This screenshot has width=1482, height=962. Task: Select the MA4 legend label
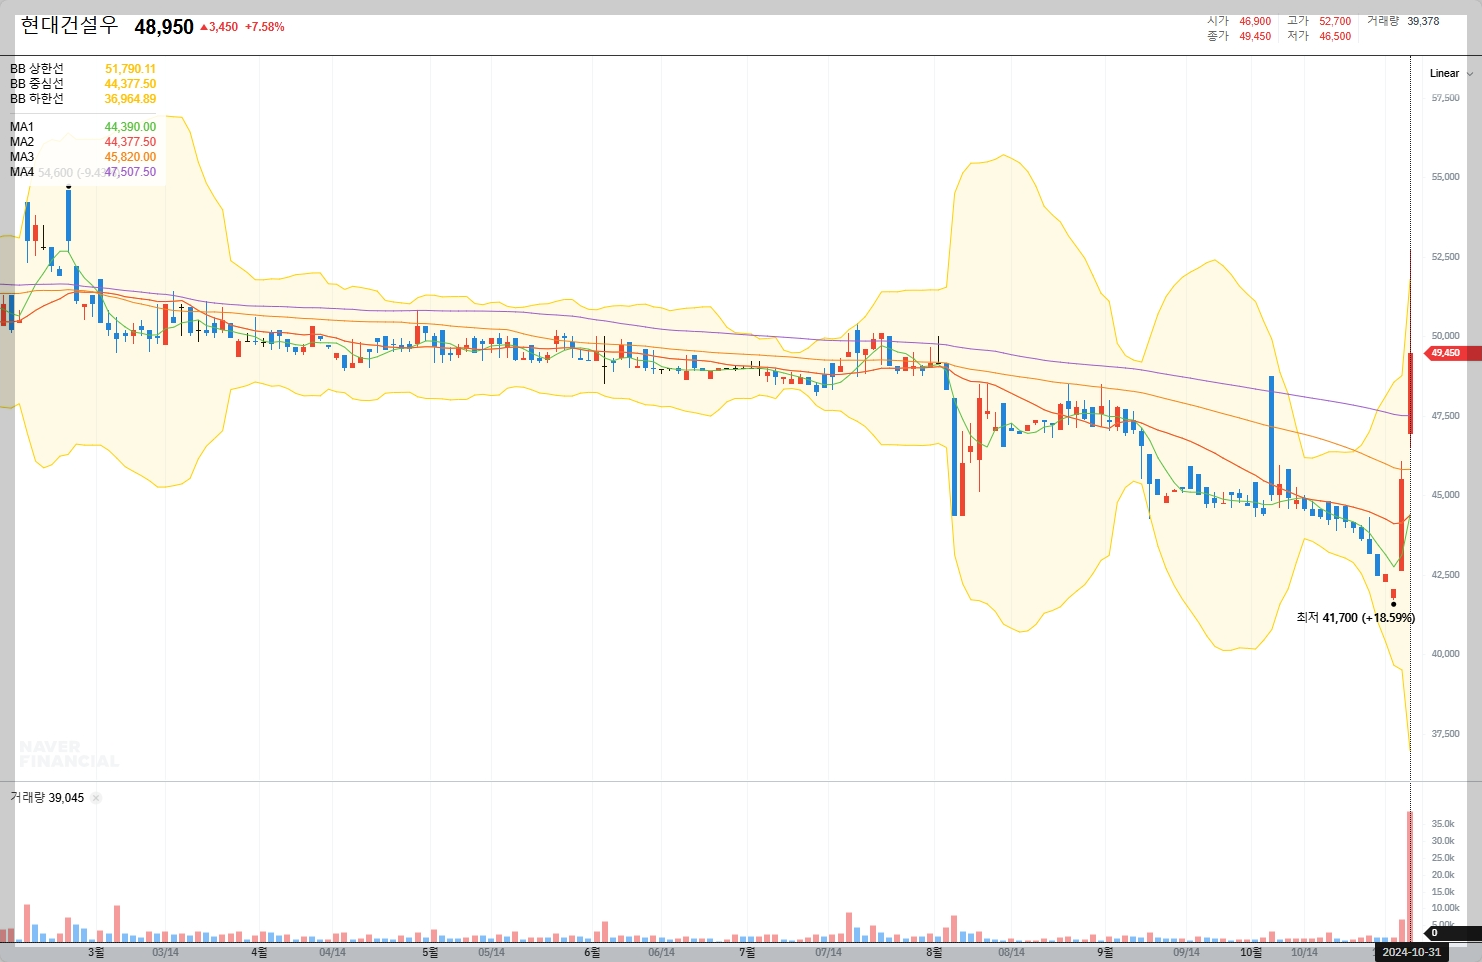[22, 172]
